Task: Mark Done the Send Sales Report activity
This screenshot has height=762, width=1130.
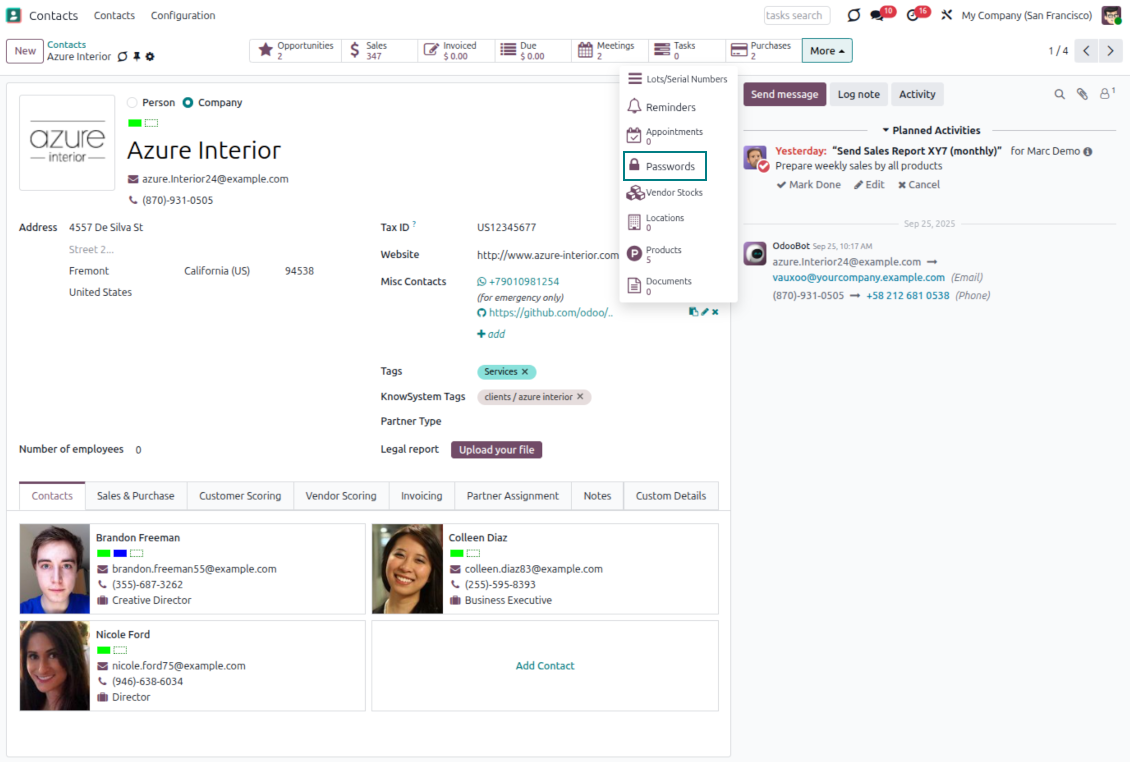Action: click(x=808, y=185)
